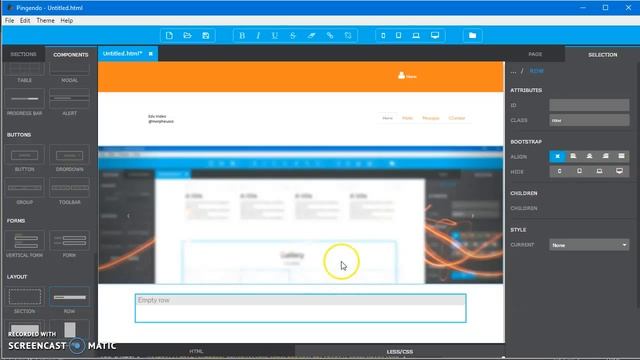The width and height of the screenshot is (640, 360).
Task: Toggle fourth Align option button
Action: click(605, 156)
